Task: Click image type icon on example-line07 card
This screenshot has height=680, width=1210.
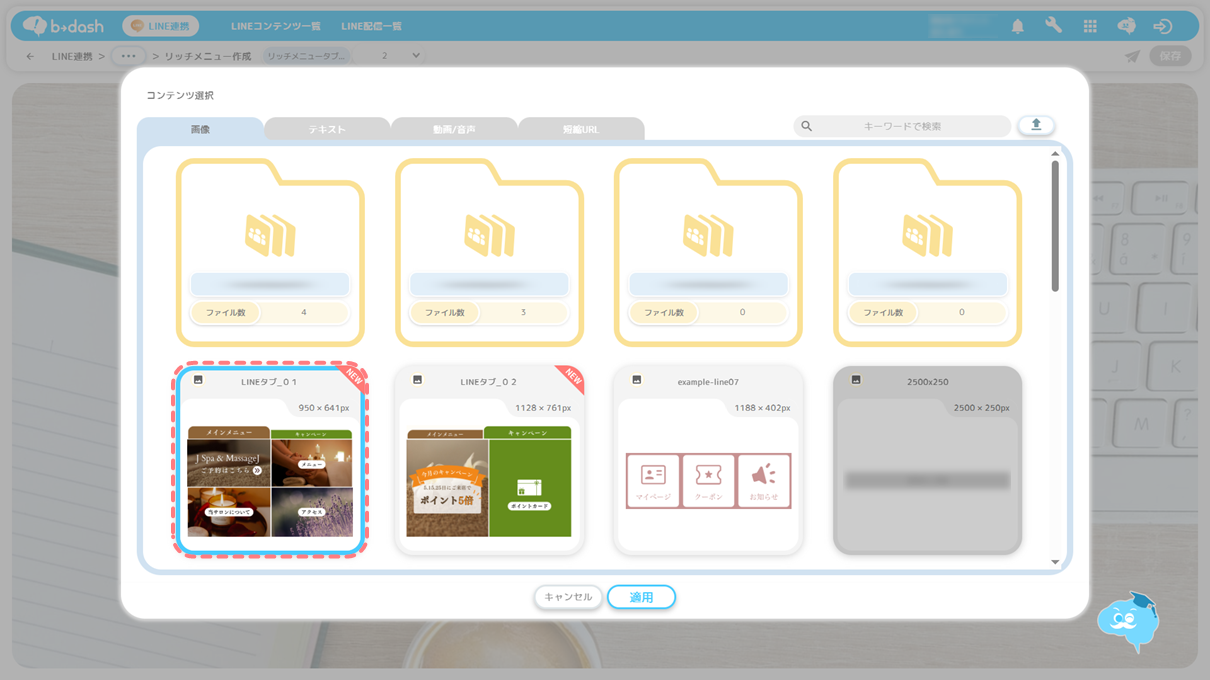Action: coord(637,380)
